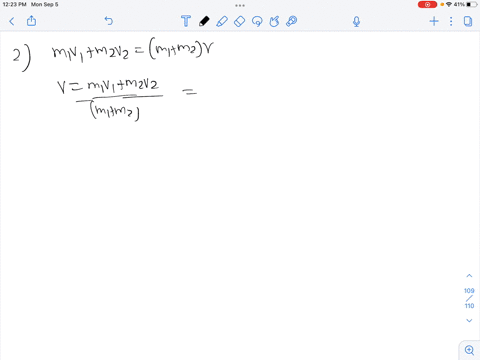The height and width of the screenshot is (360, 480).
Task: Select the black Pen tool
Action: point(204,21)
